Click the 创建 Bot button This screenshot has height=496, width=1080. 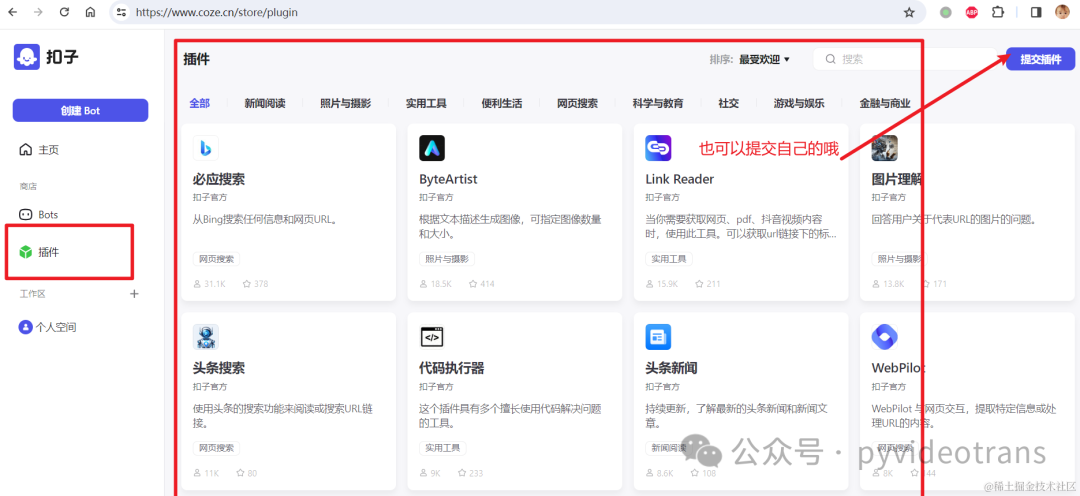[80, 110]
